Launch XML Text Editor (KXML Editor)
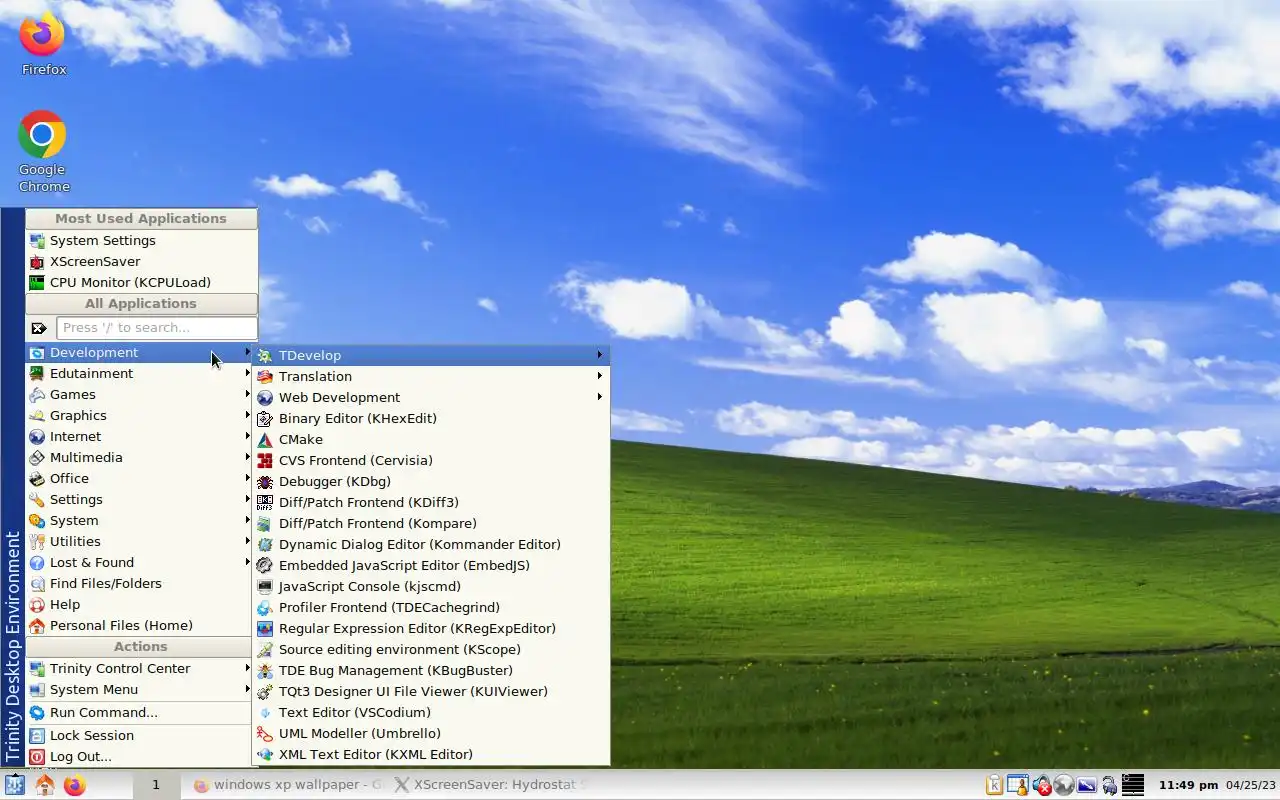 [431, 754]
